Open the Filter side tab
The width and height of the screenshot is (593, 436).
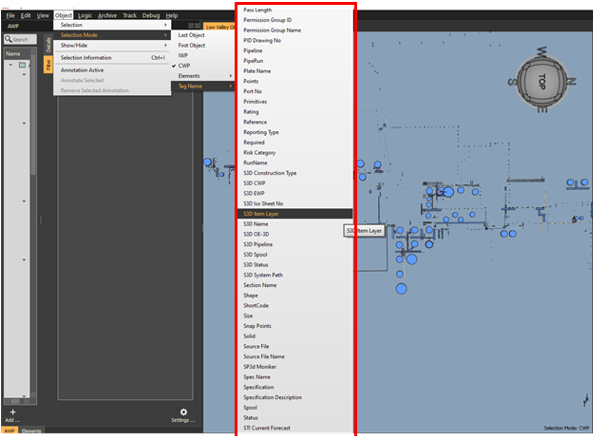click(x=48, y=65)
